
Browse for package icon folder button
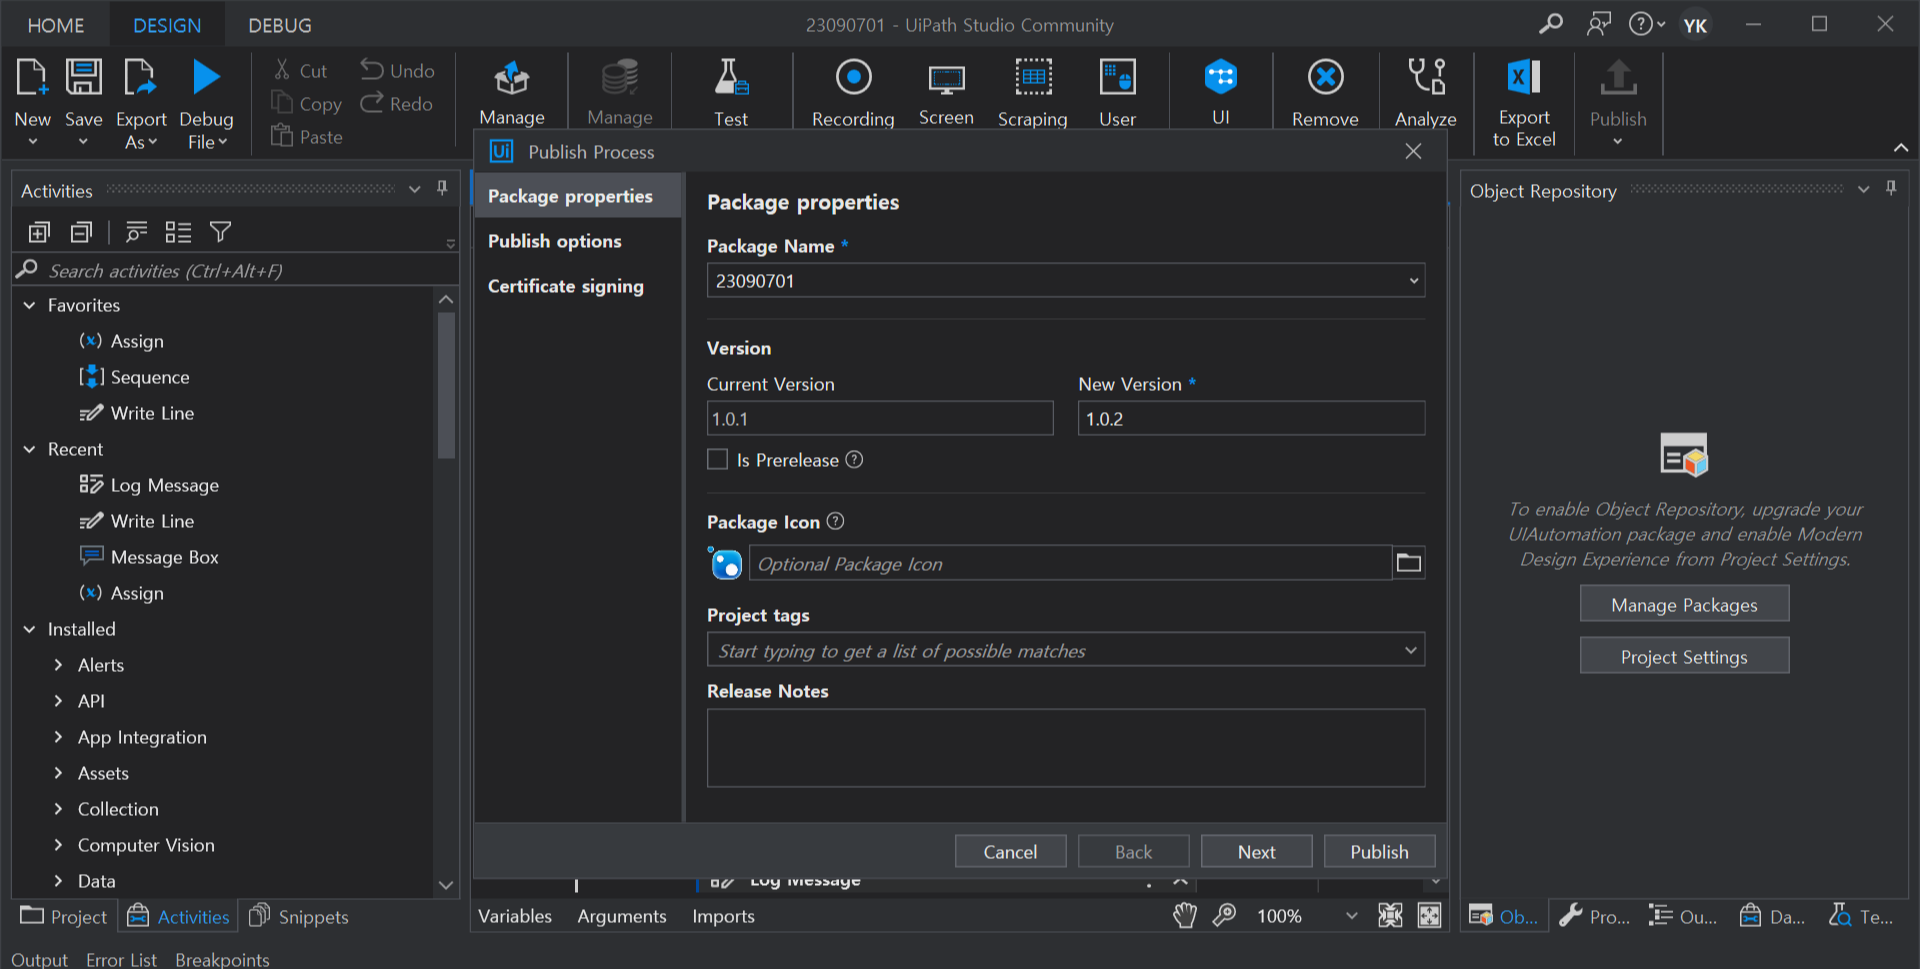click(1409, 563)
